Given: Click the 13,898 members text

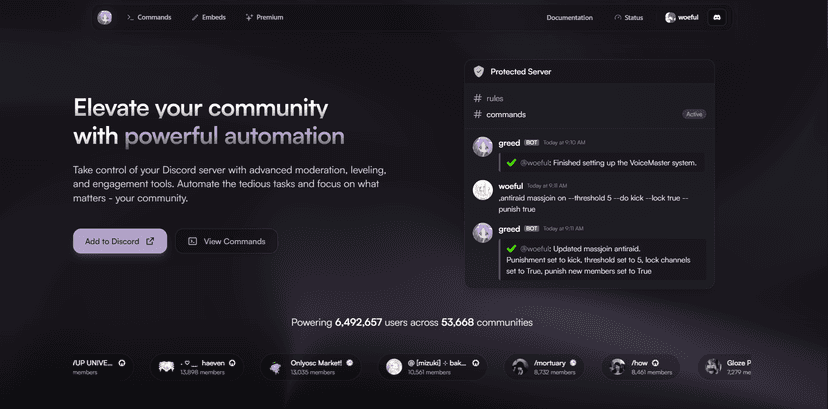Looking at the screenshot, I should coord(202,372).
